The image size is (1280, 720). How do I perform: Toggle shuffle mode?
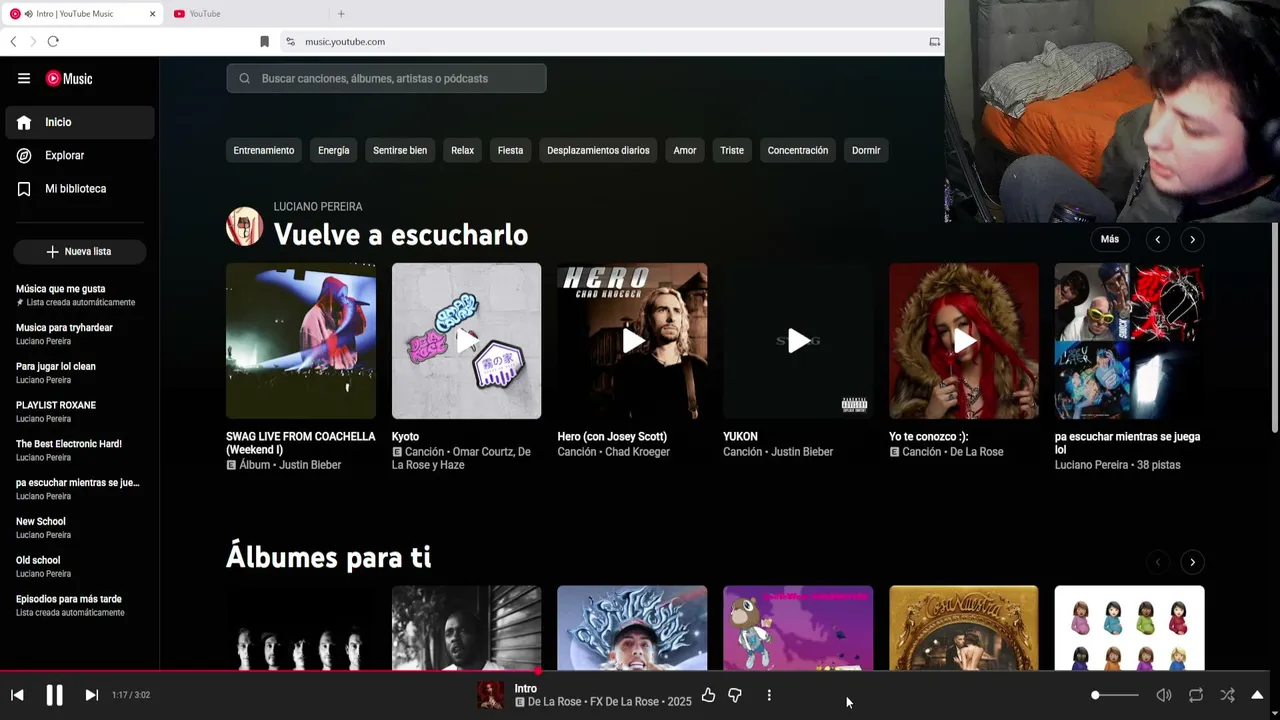[1228, 695]
